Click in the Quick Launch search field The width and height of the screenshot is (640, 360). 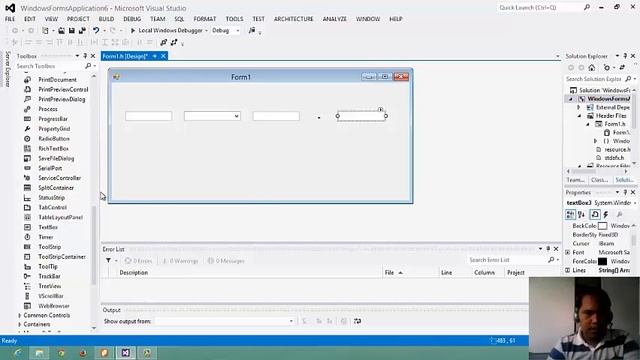540,8
